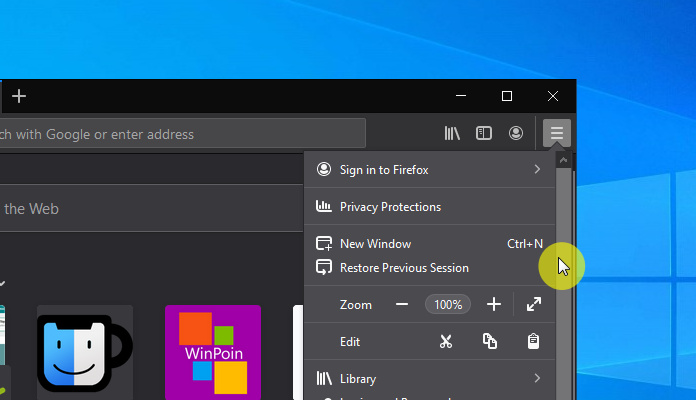Open a new tab with plus button

(x=19, y=96)
